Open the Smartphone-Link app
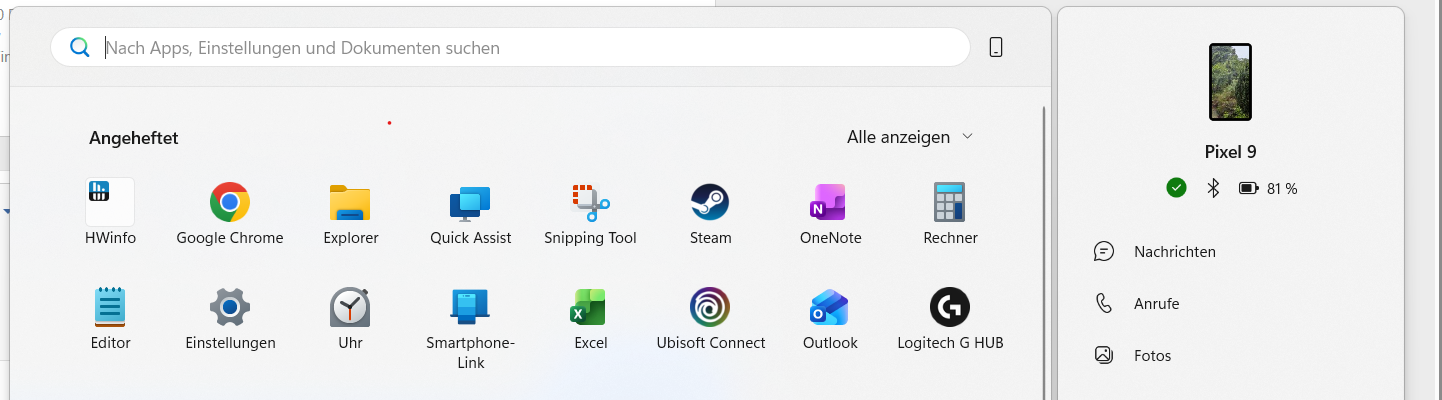The width and height of the screenshot is (1442, 400). coord(470,328)
